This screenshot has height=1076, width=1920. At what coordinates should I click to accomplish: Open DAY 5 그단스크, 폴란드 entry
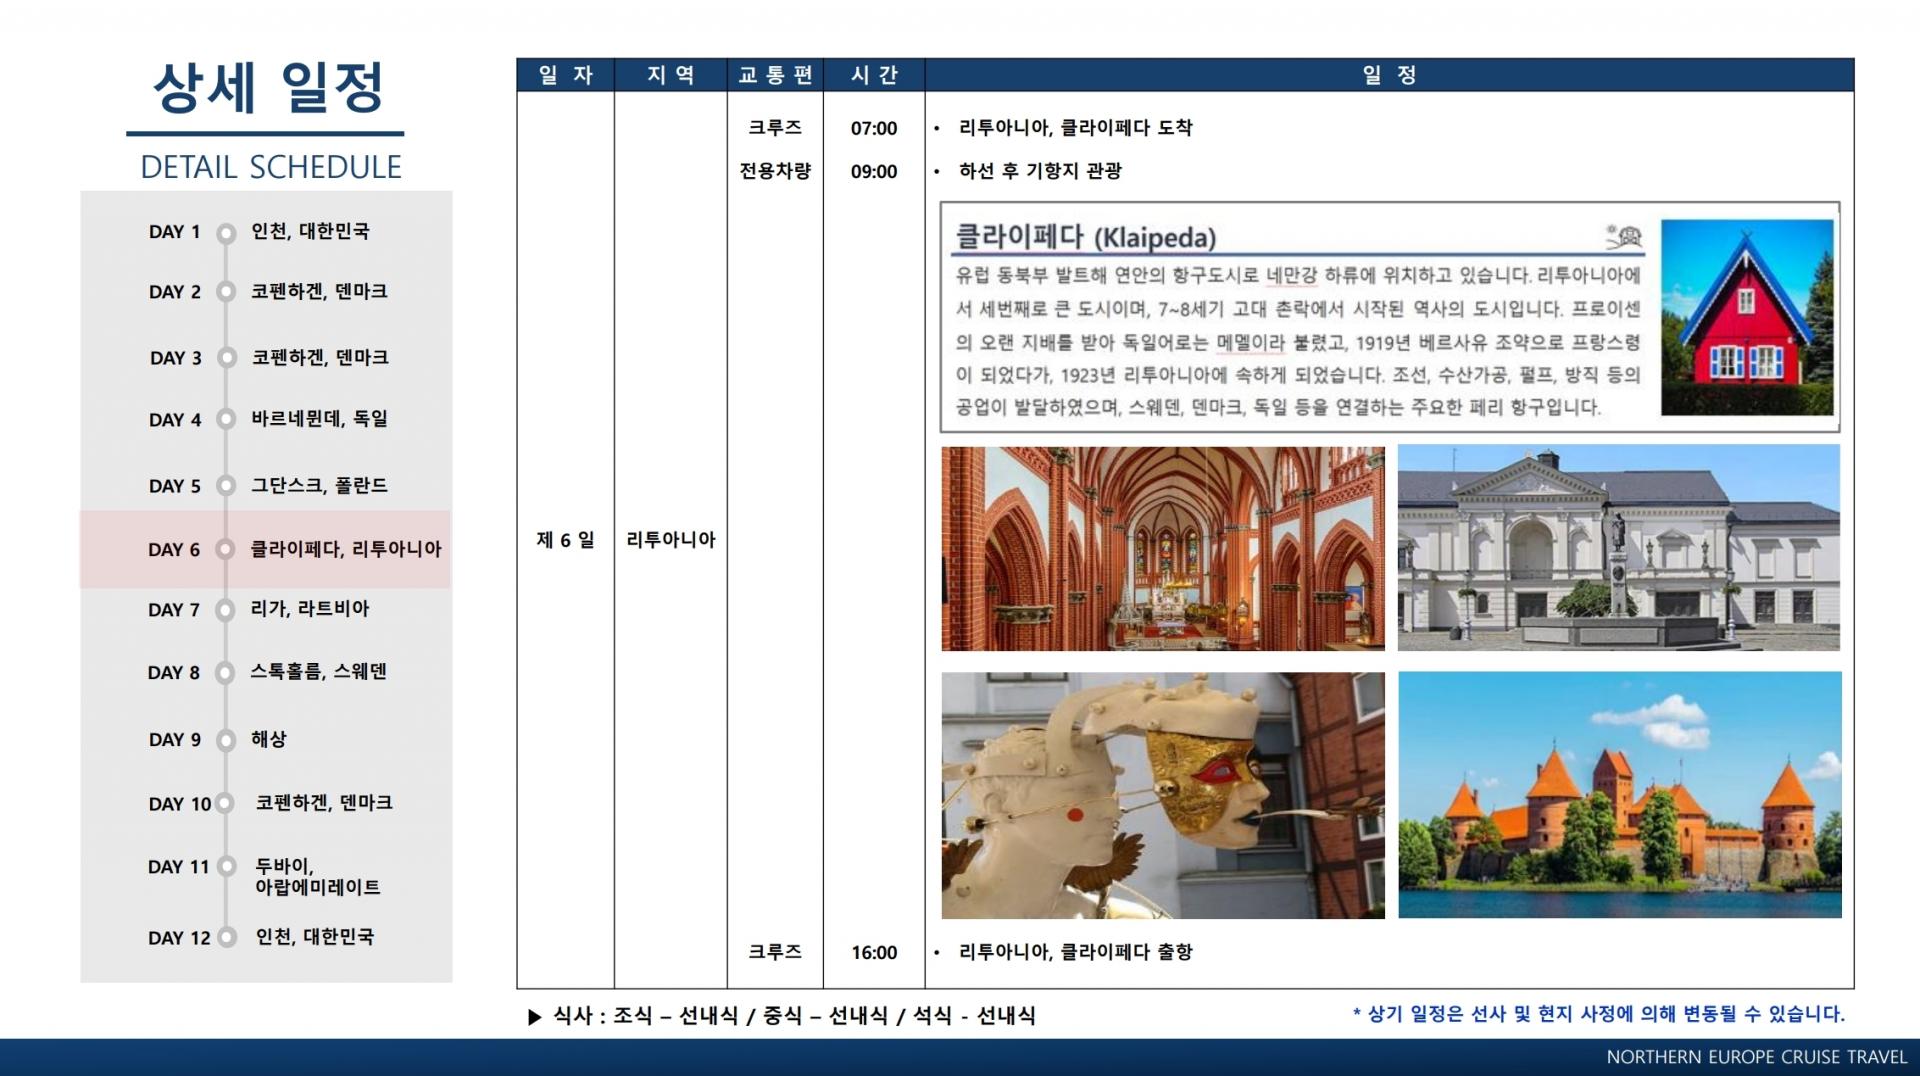click(x=268, y=485)
